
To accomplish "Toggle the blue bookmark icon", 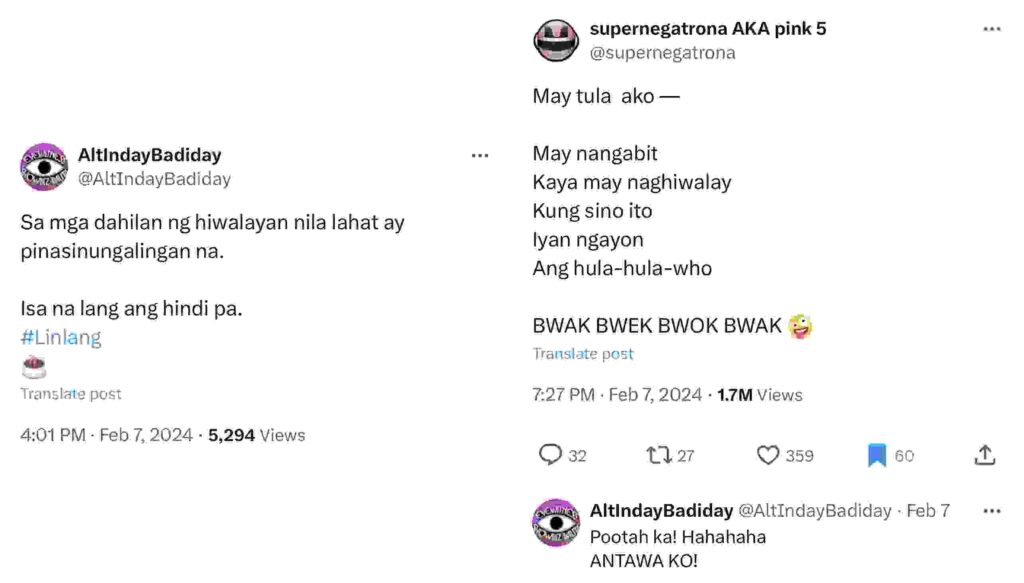I will [x=877, y=456].
